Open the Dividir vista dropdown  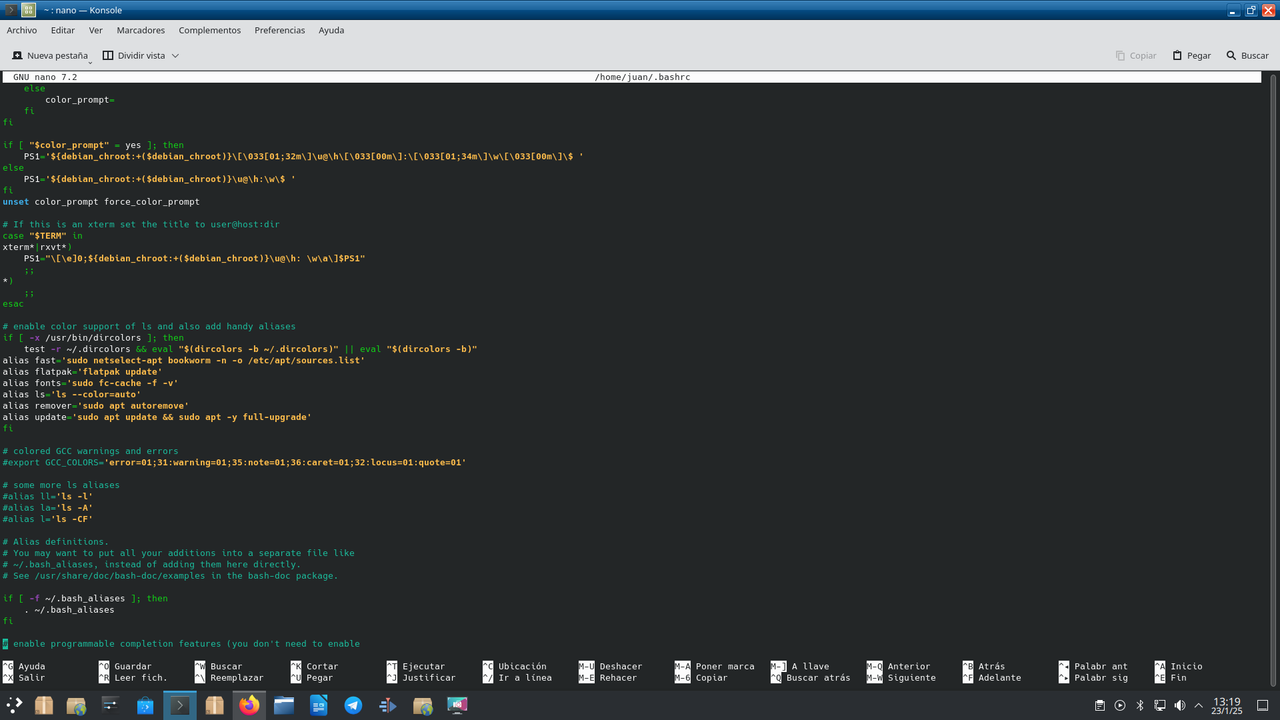point(140,56)
